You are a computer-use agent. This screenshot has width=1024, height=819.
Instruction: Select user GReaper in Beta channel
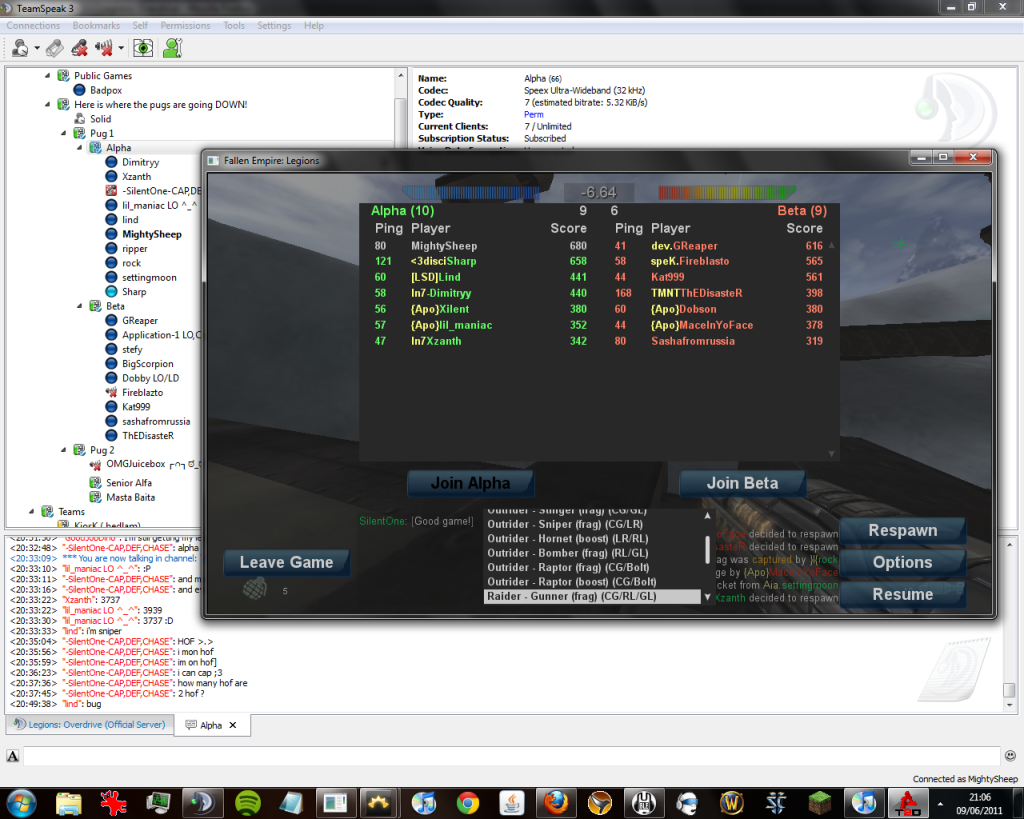point(140,321)
